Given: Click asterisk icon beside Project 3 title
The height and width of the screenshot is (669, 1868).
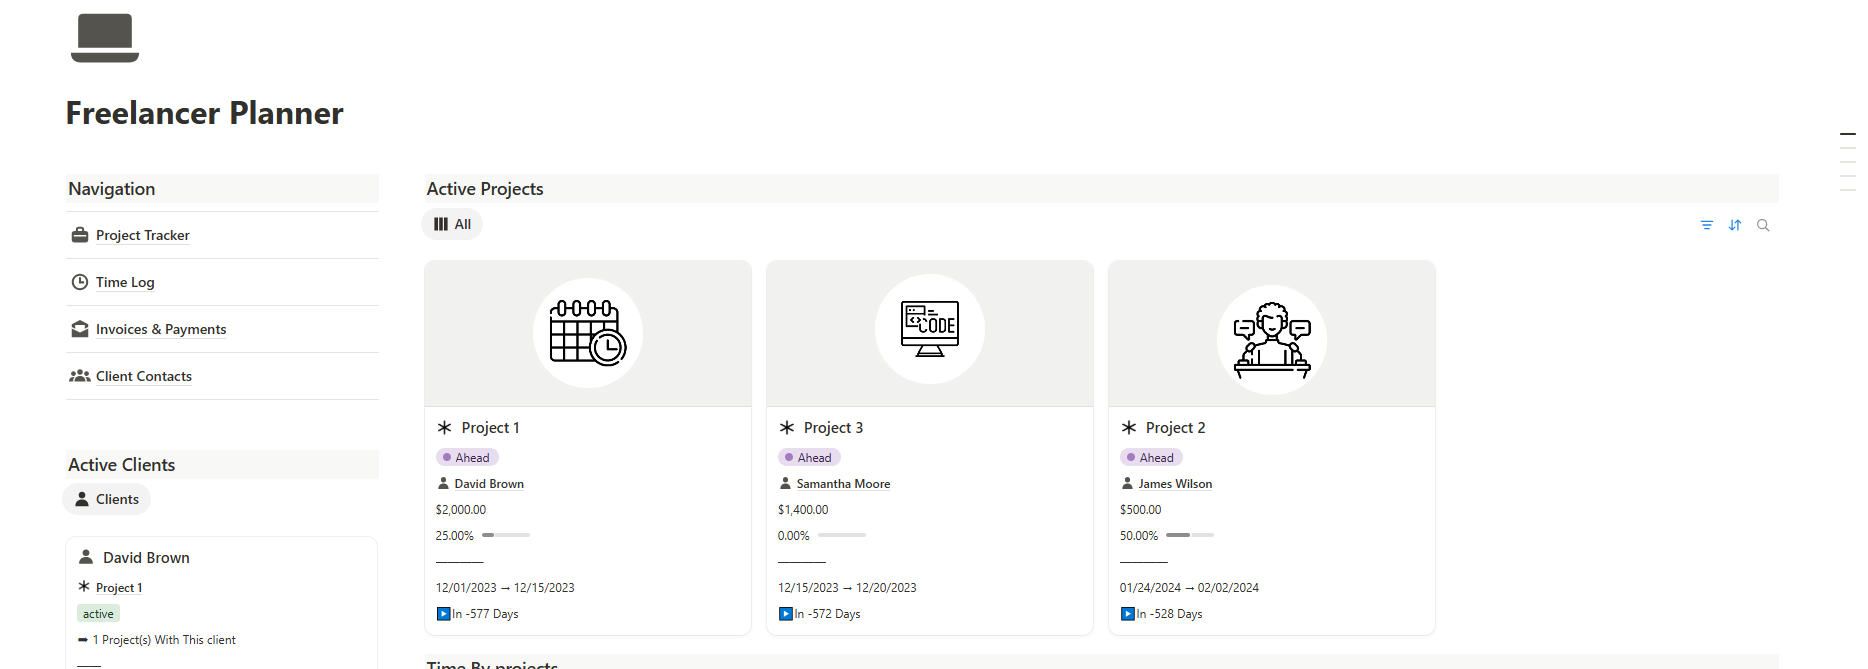Looking at the screenshot, I should pos(787,428).
